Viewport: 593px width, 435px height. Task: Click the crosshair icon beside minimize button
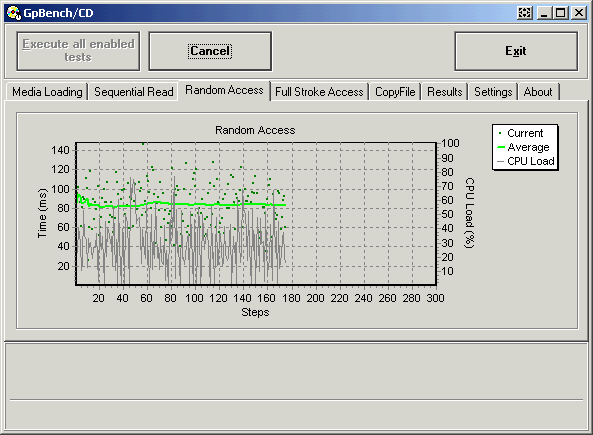tap(525, 13)
